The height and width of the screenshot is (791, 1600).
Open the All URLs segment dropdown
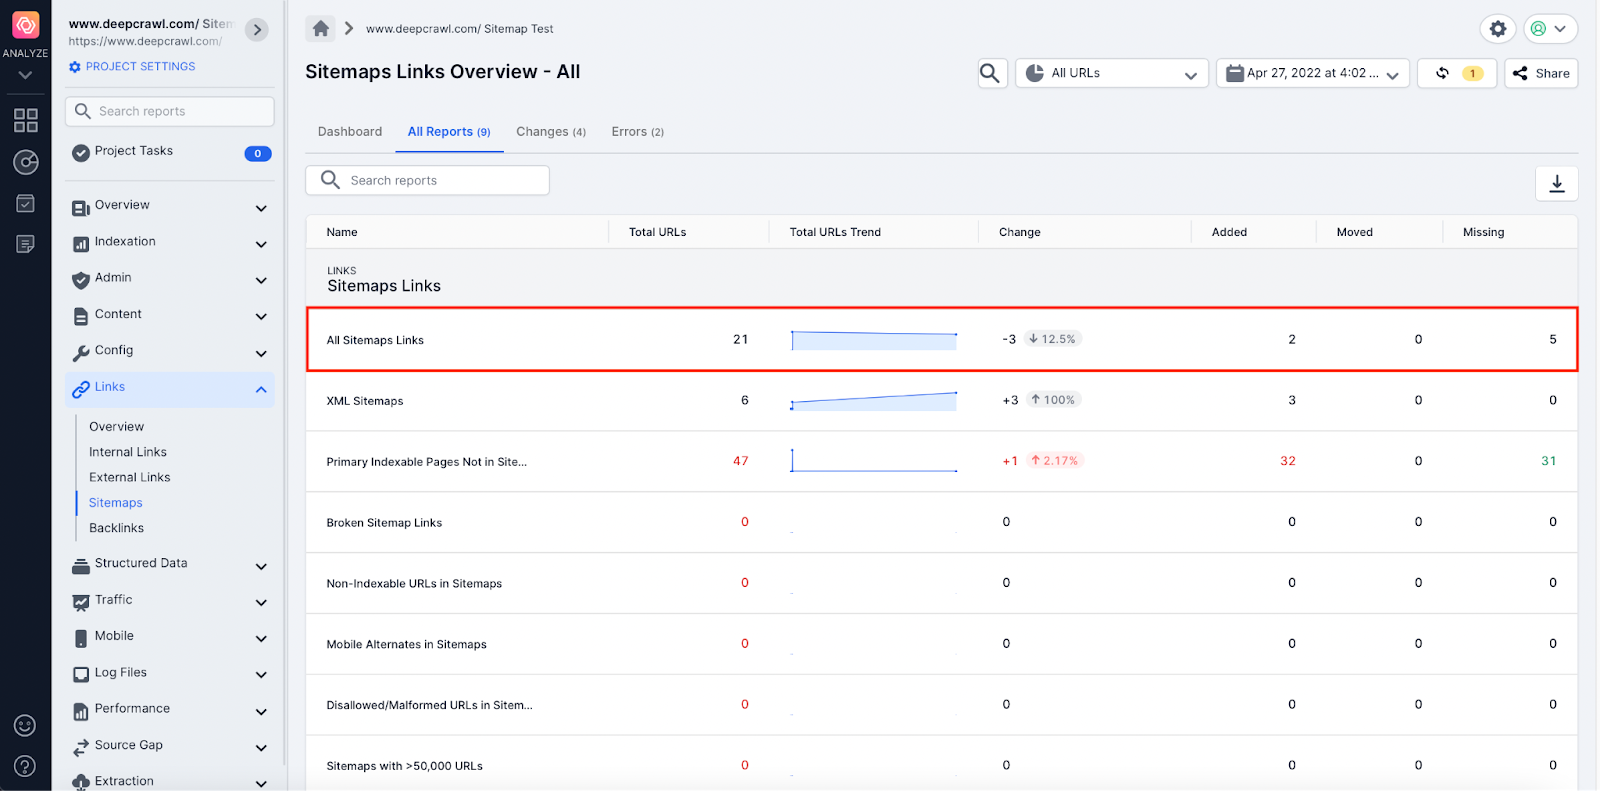(1112, 73)
